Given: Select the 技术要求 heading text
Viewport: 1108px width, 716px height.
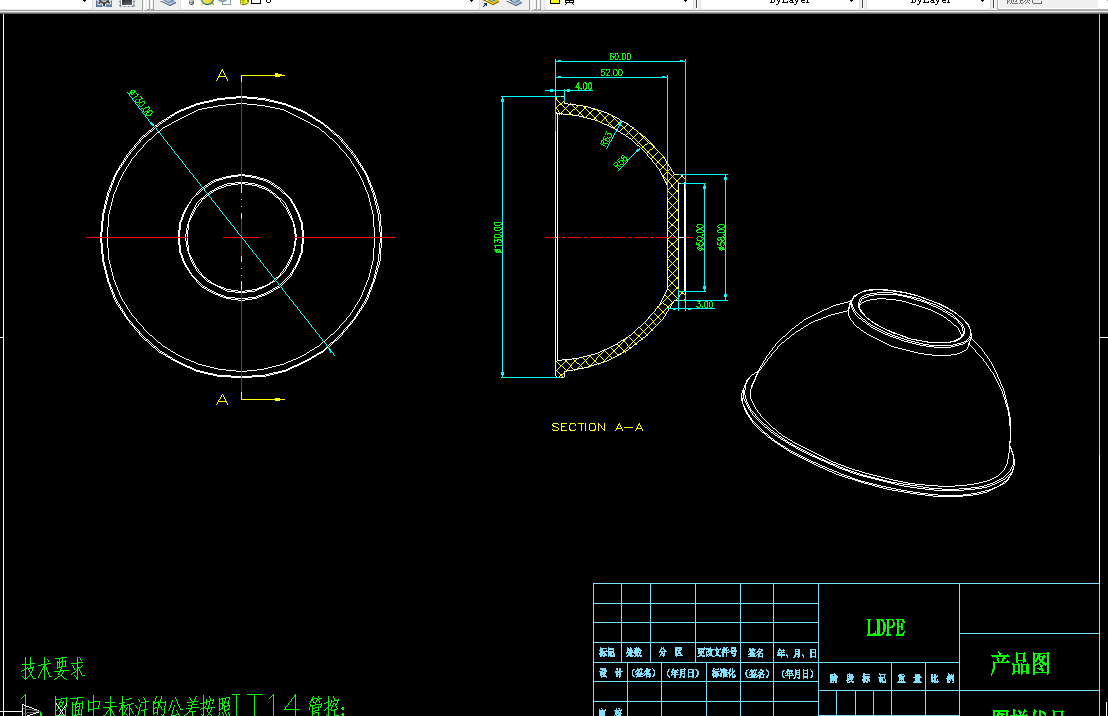Looking at the screenshot, I should point(53,668).
